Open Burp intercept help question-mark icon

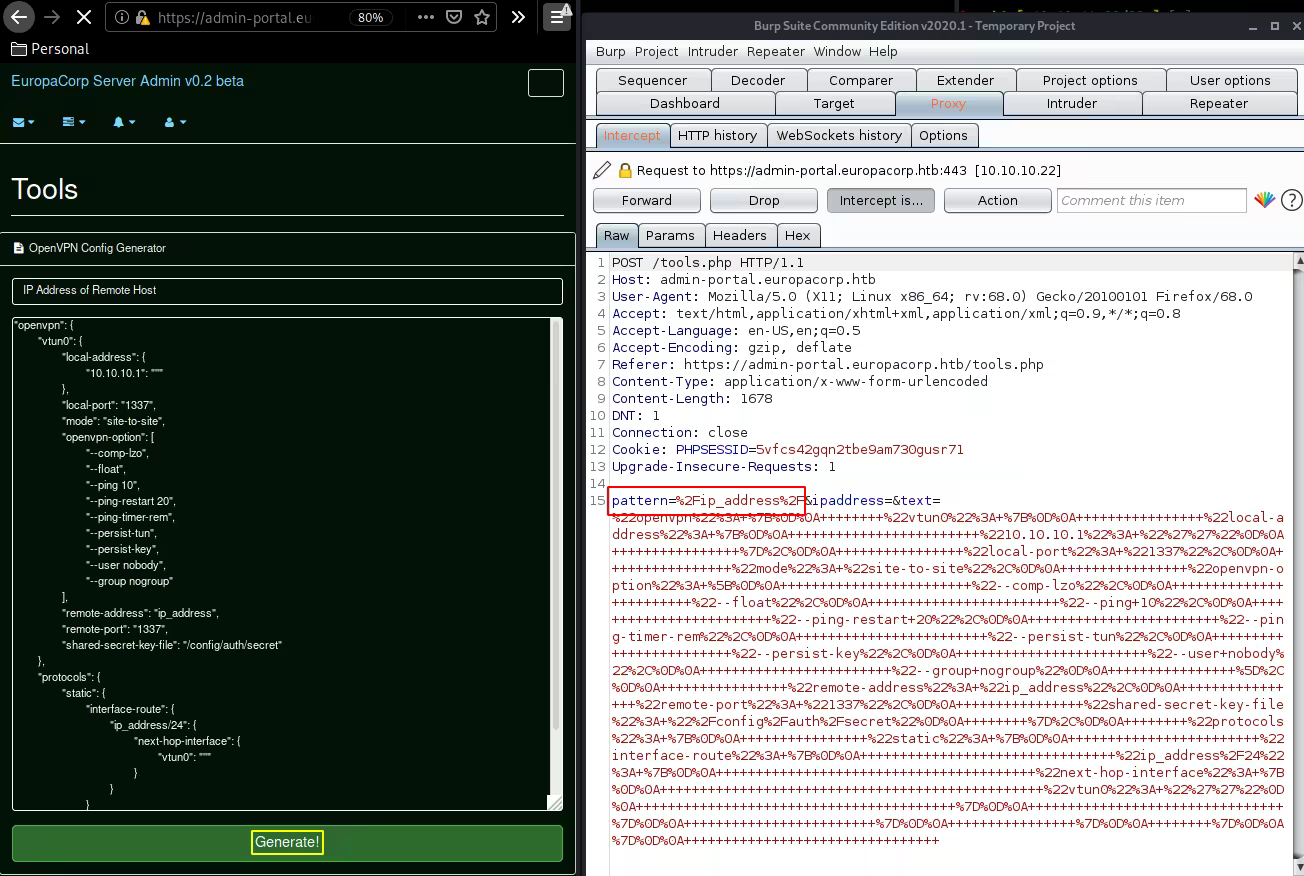[1291, 200]
